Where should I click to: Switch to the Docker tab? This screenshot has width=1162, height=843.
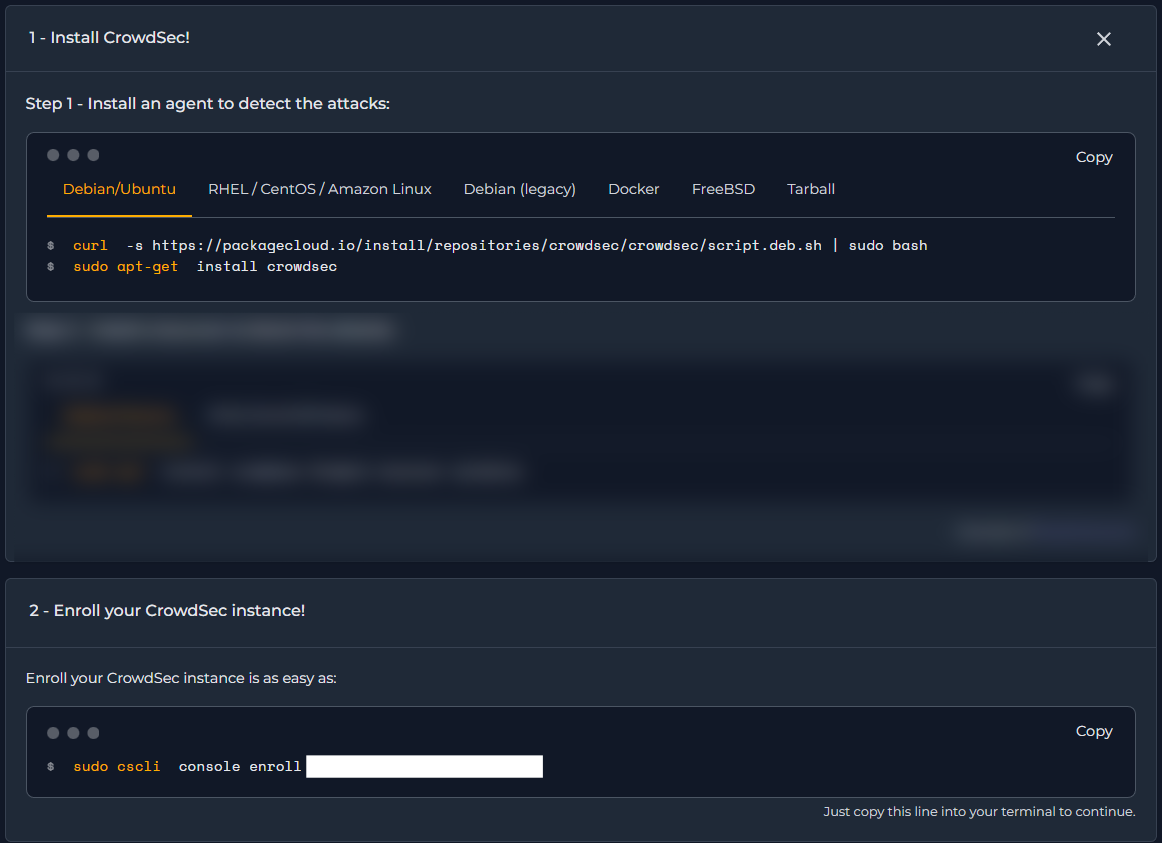pyautogui.click(x=634, y=189)
